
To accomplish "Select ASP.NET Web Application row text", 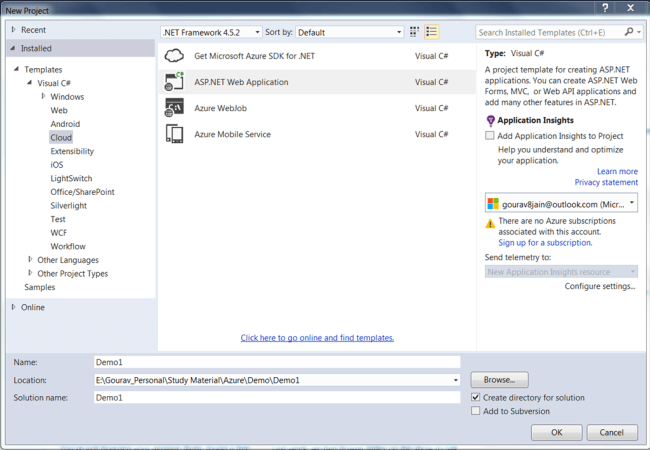I will click(x=241, y=82).
